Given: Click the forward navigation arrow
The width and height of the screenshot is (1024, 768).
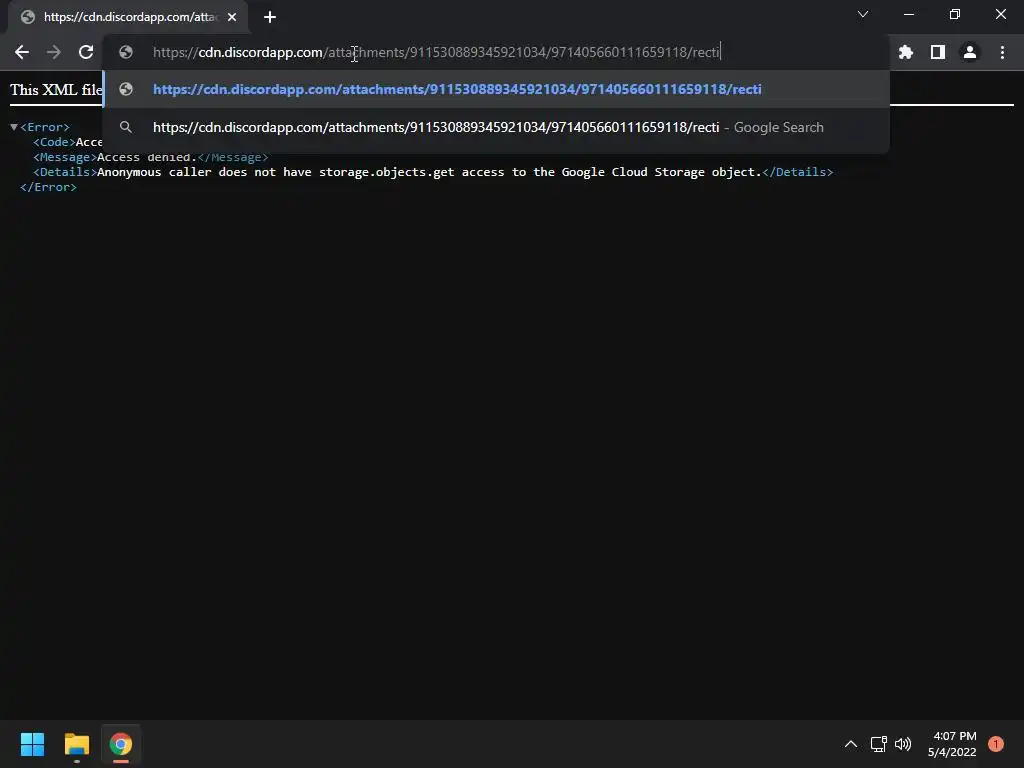Looking at the screenshot, I should tap(54, 52).
